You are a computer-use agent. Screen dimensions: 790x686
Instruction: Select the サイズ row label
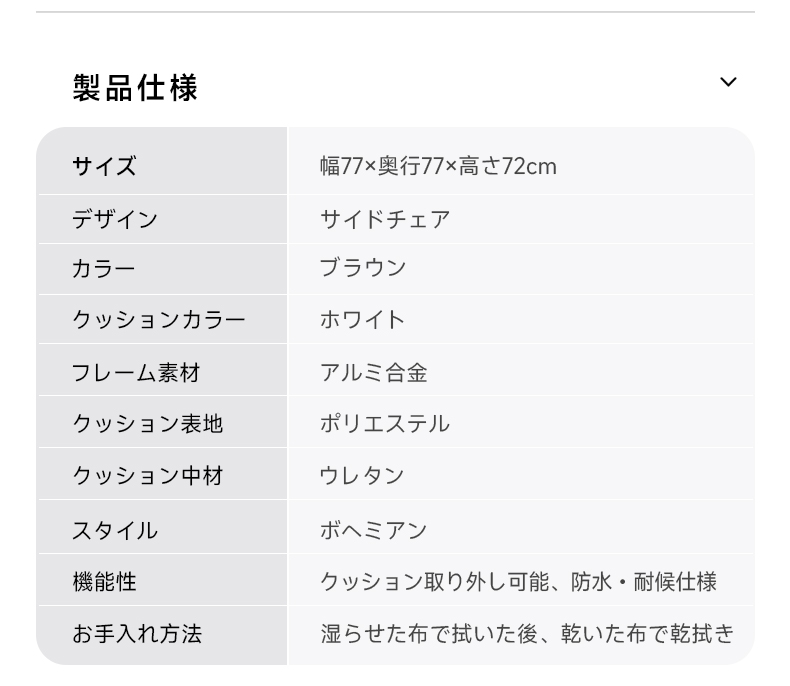click(104, 166)
